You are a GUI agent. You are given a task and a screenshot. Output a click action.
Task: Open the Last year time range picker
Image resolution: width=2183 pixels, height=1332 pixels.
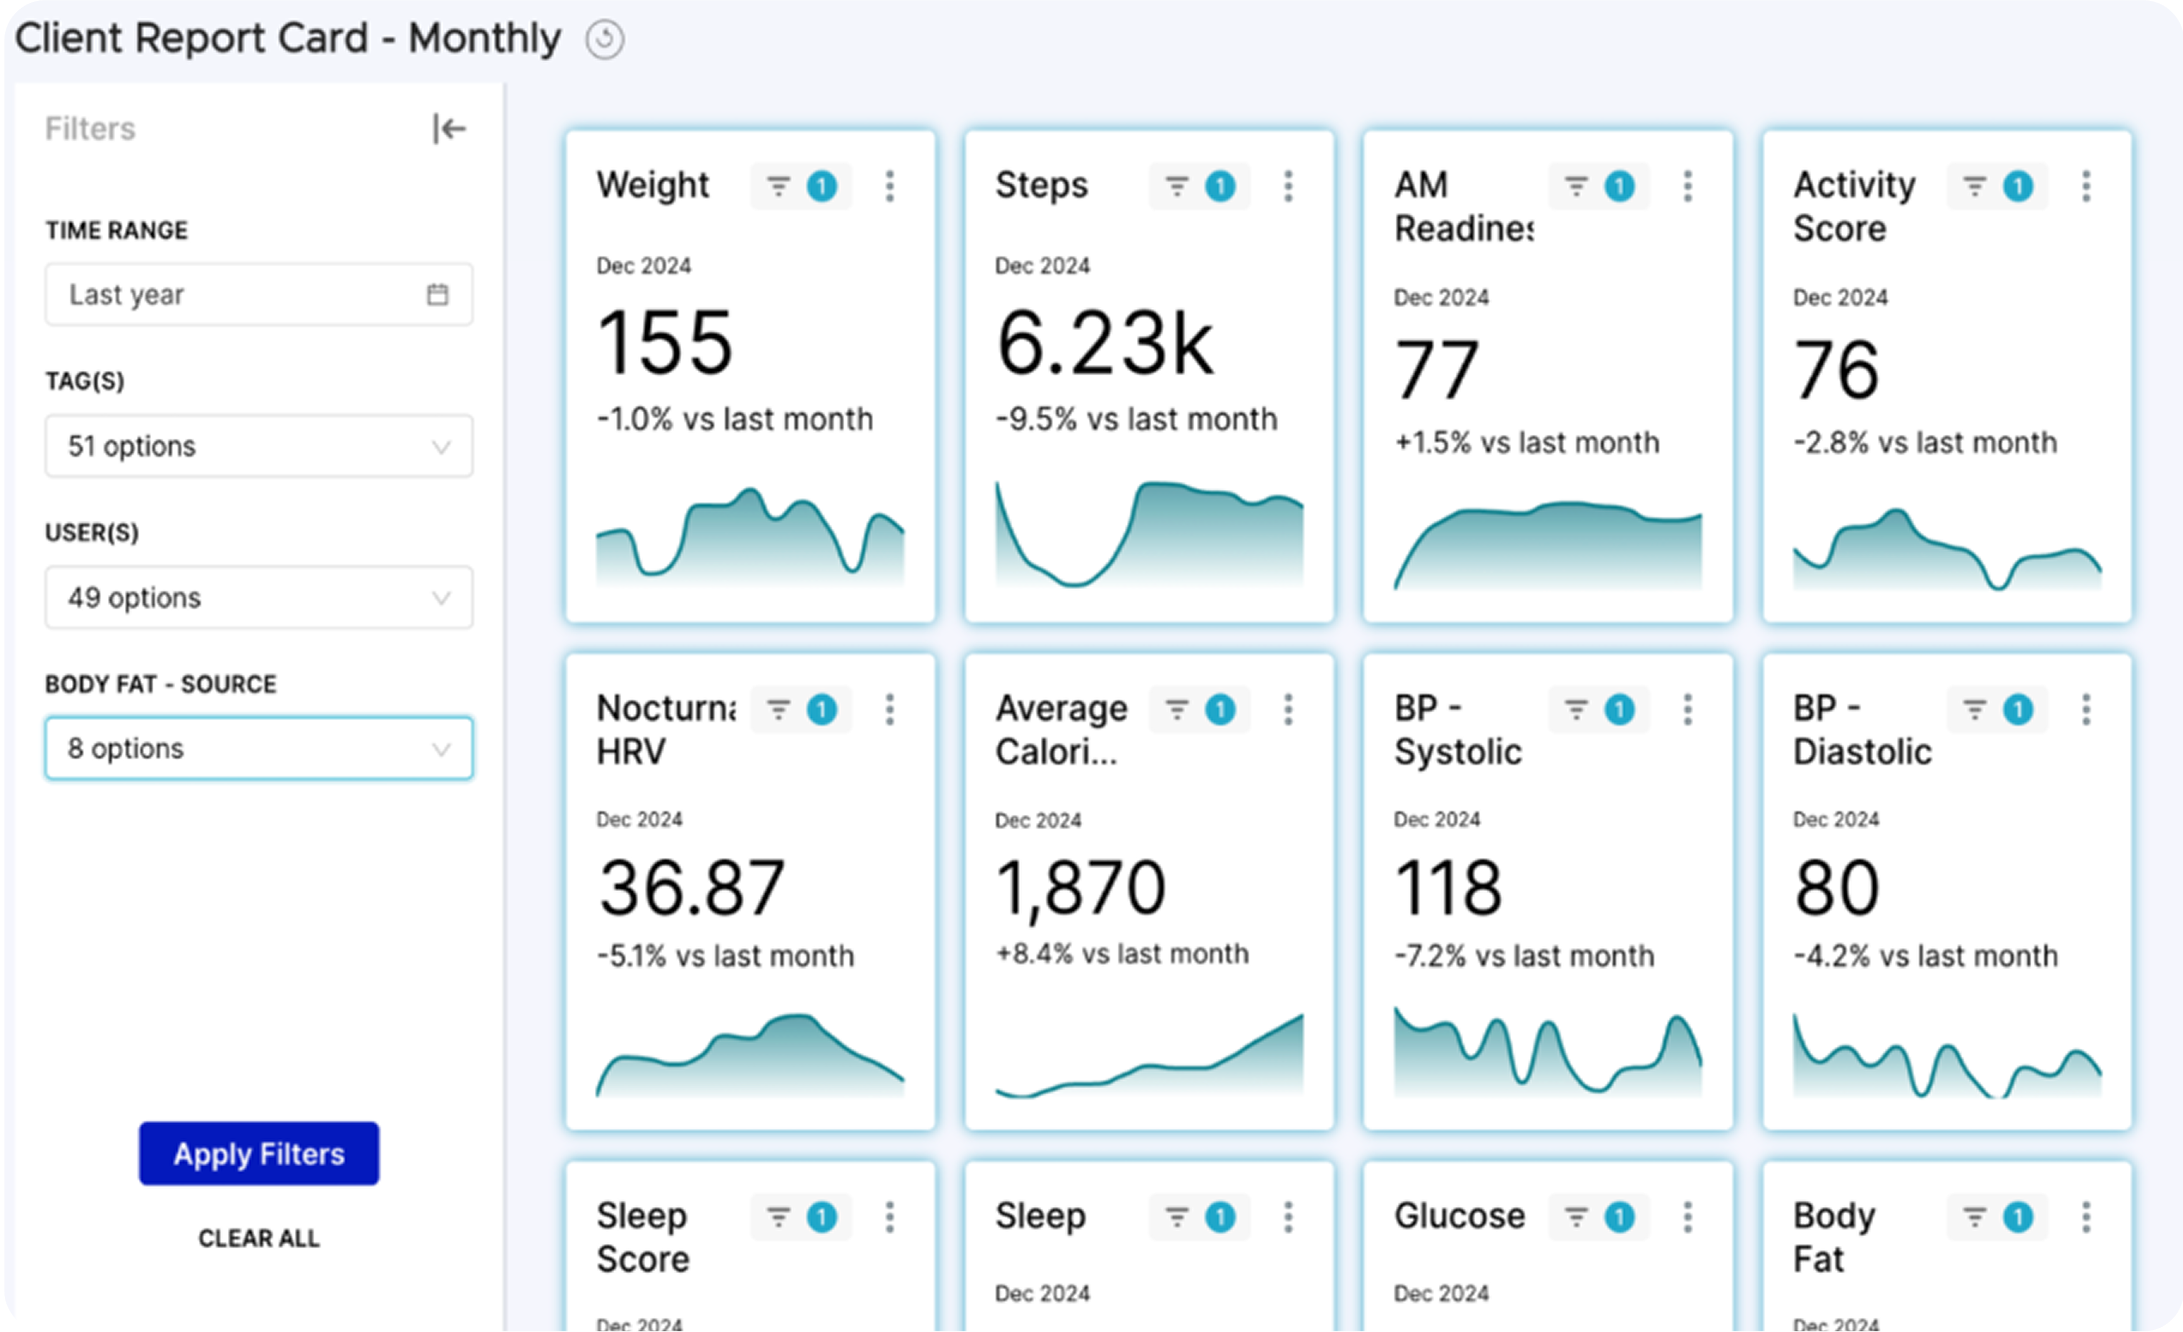258,294
